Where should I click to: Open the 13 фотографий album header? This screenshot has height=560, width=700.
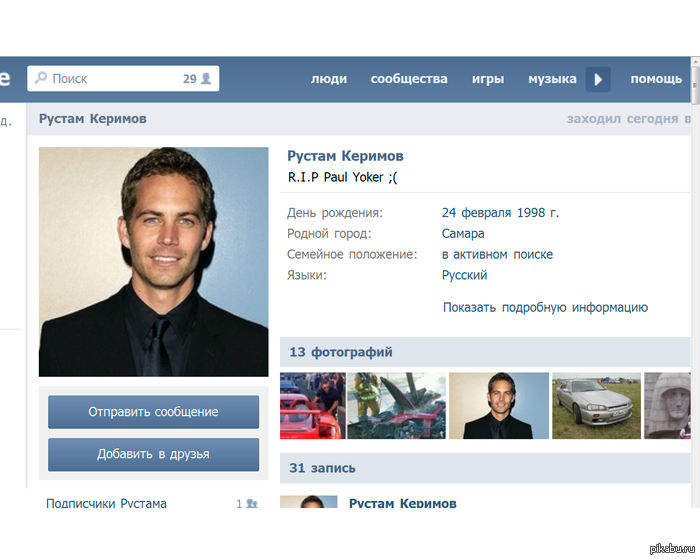click(x=341, y=352)
